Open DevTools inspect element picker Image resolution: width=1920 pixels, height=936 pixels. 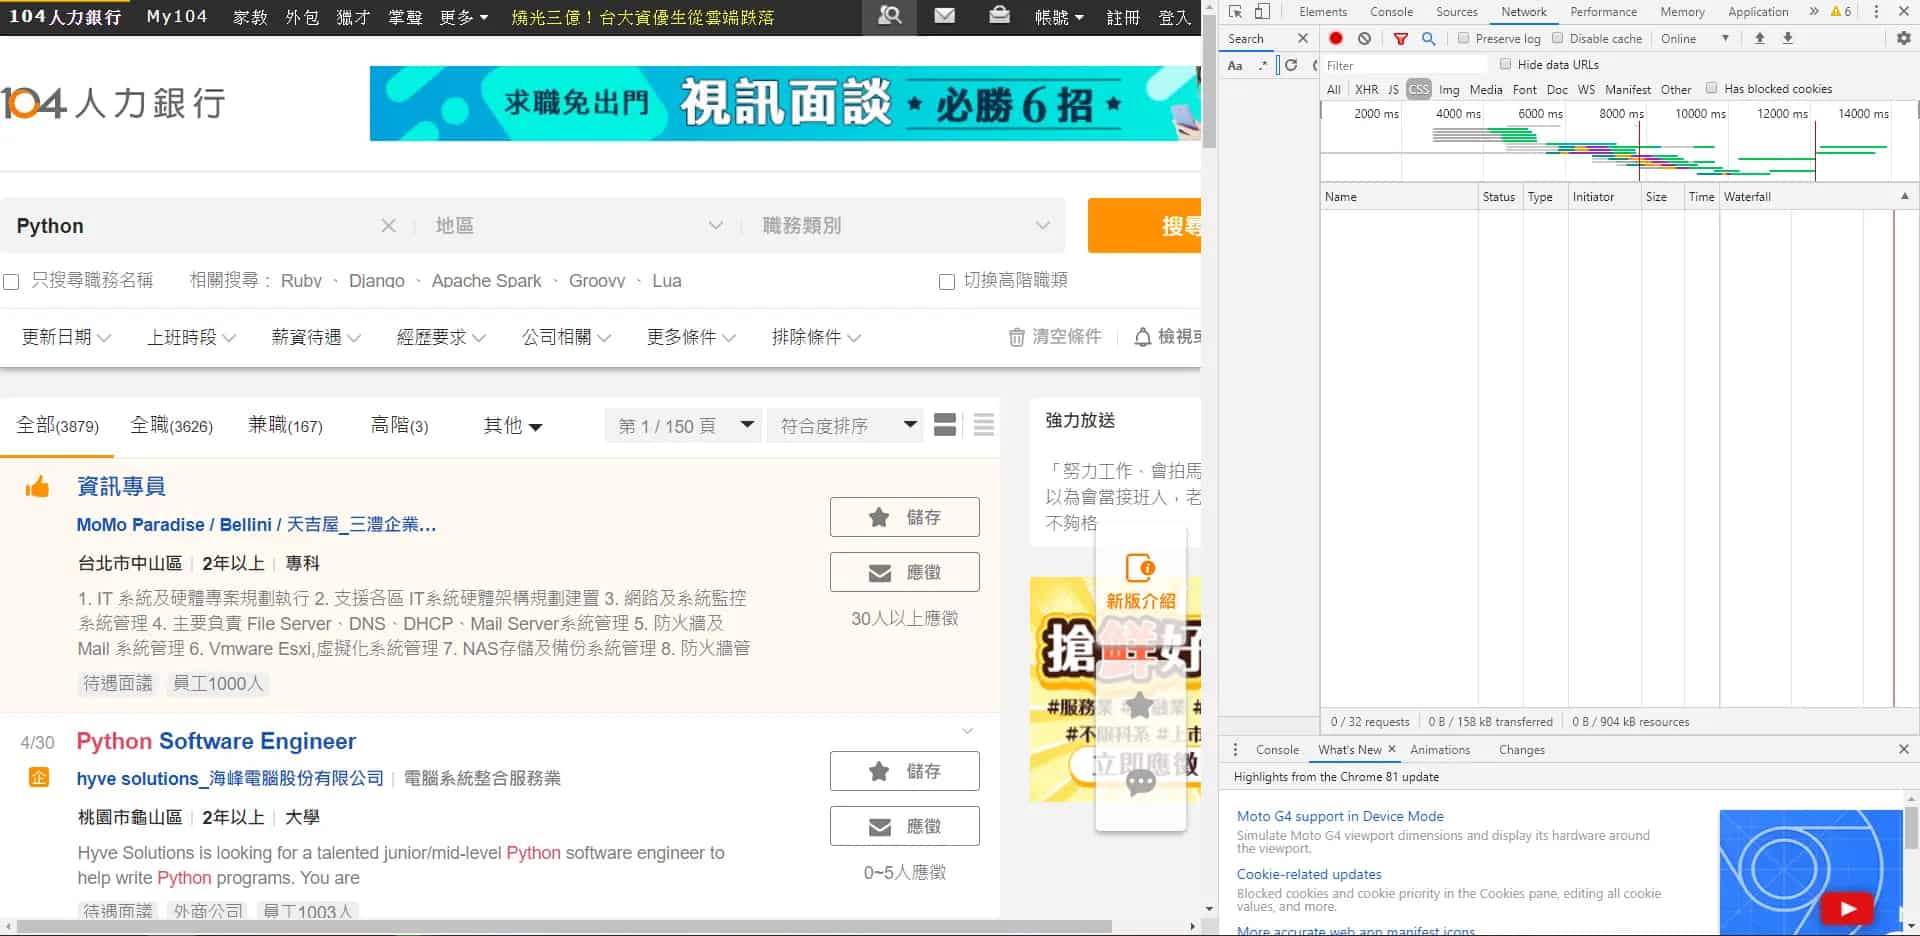click(x=1236, y=12)
